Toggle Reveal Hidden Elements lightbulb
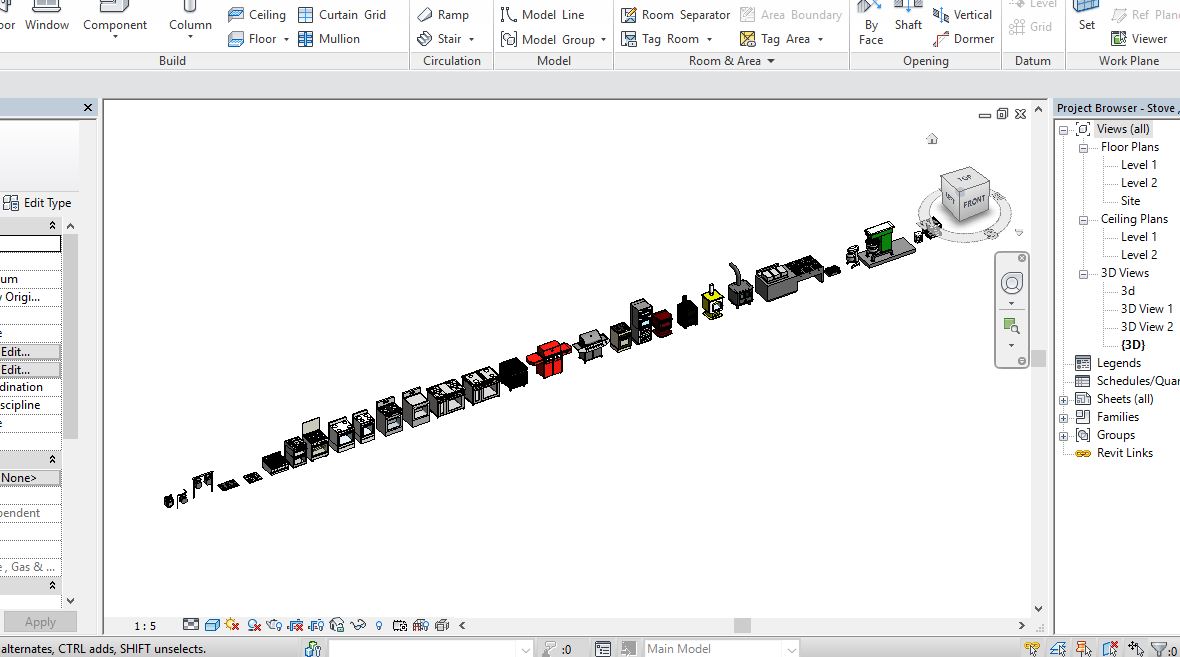The width and height of the screenshot is (1180, 657). pyautogui.click(x=379, y=626)
